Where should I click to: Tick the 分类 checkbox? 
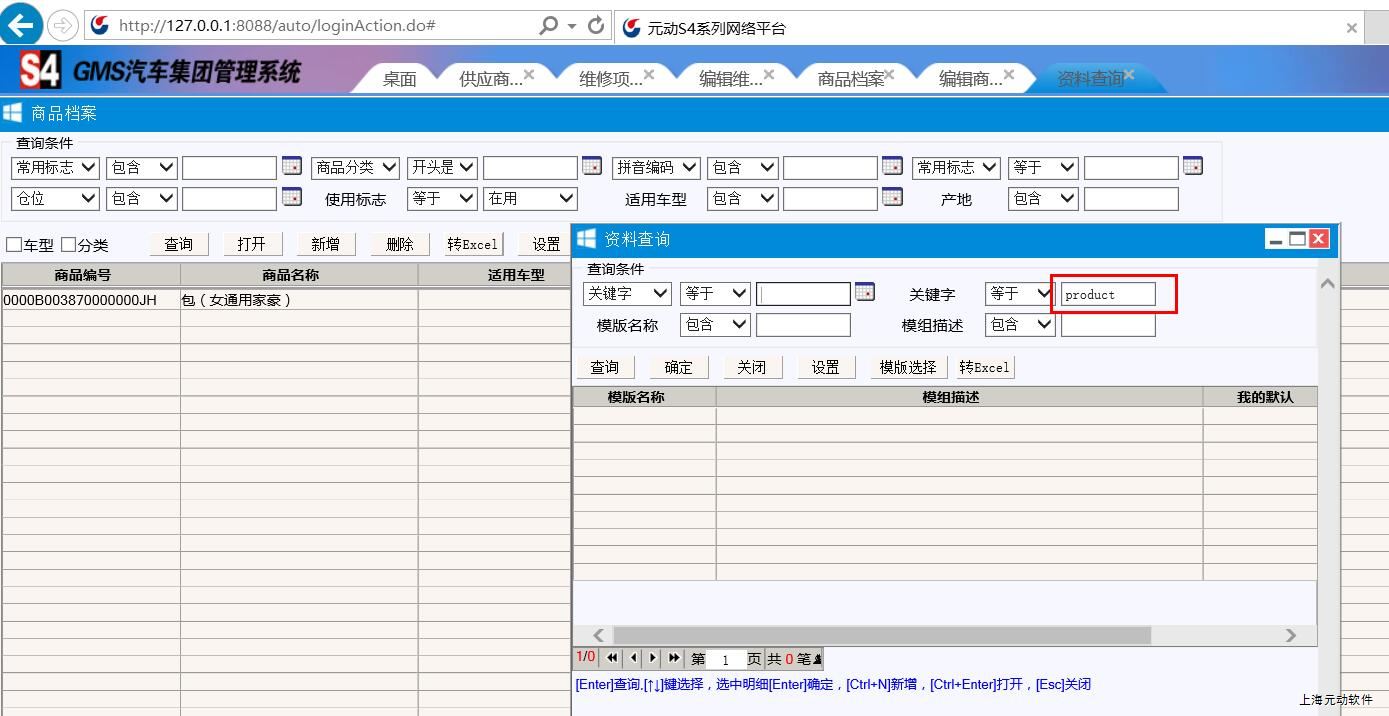69,245
